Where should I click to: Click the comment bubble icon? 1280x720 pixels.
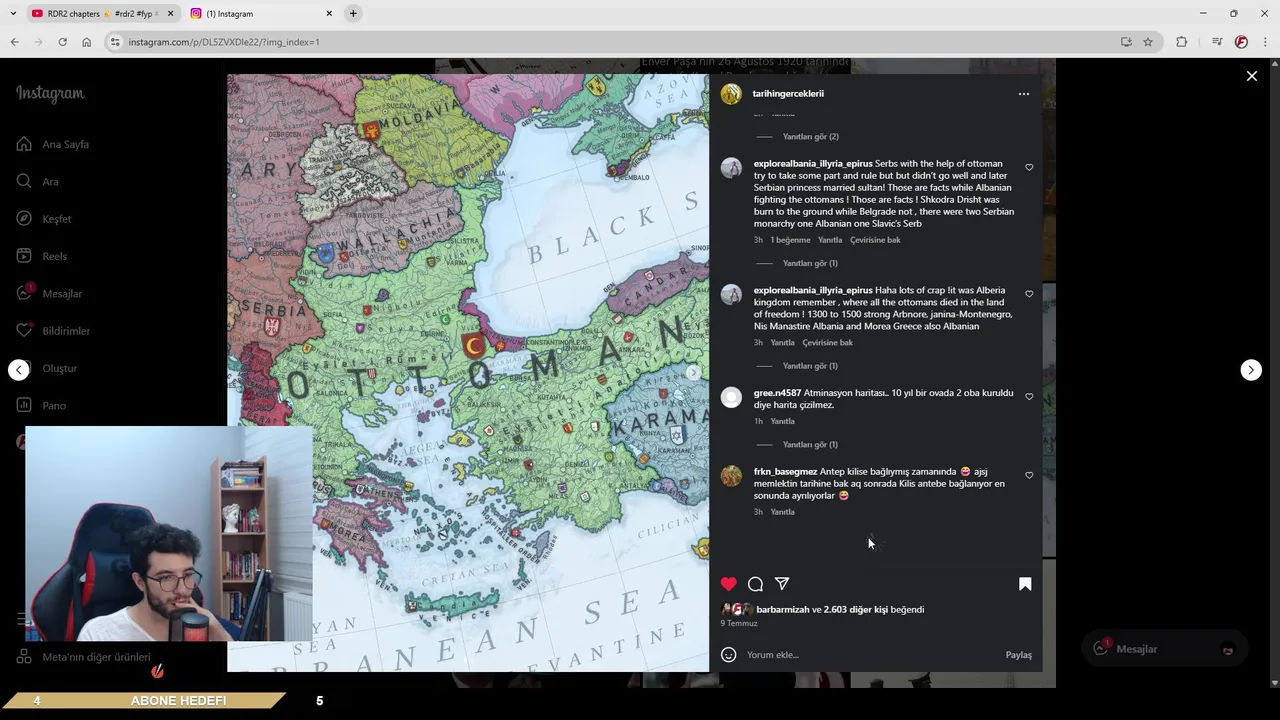[x=755, y=584]
